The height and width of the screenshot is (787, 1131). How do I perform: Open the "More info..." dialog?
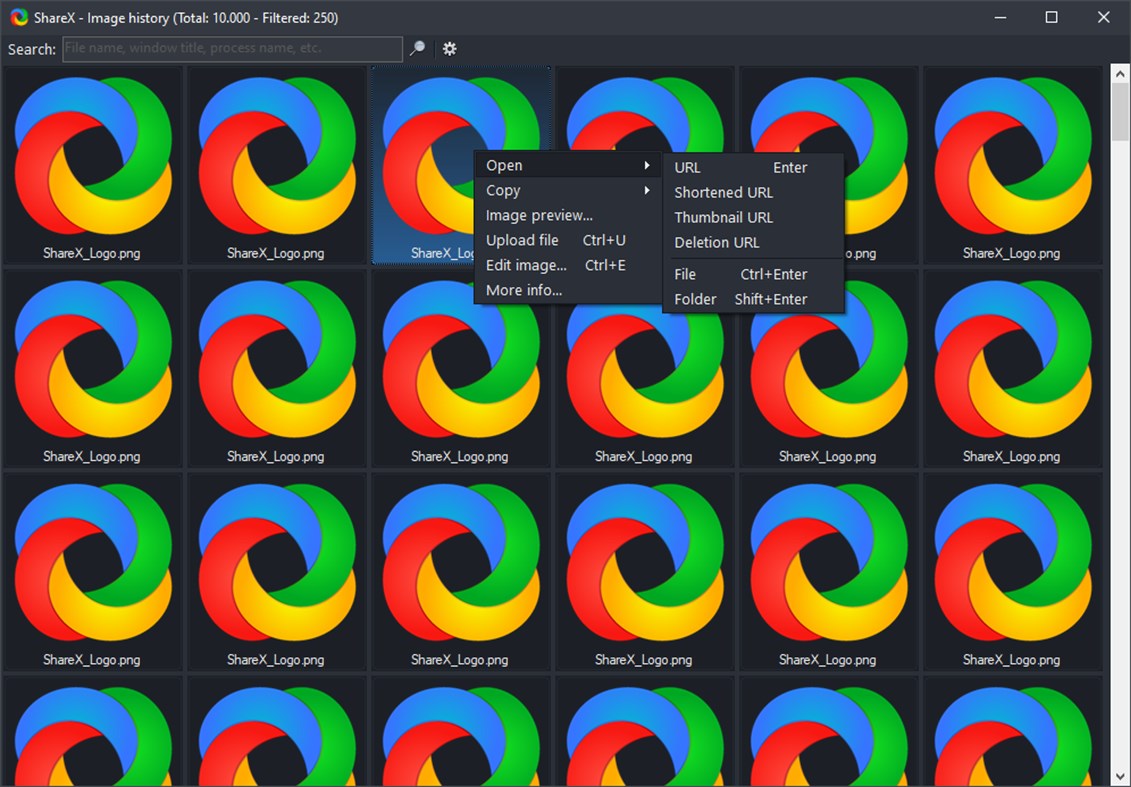click(x=524, y=290)
